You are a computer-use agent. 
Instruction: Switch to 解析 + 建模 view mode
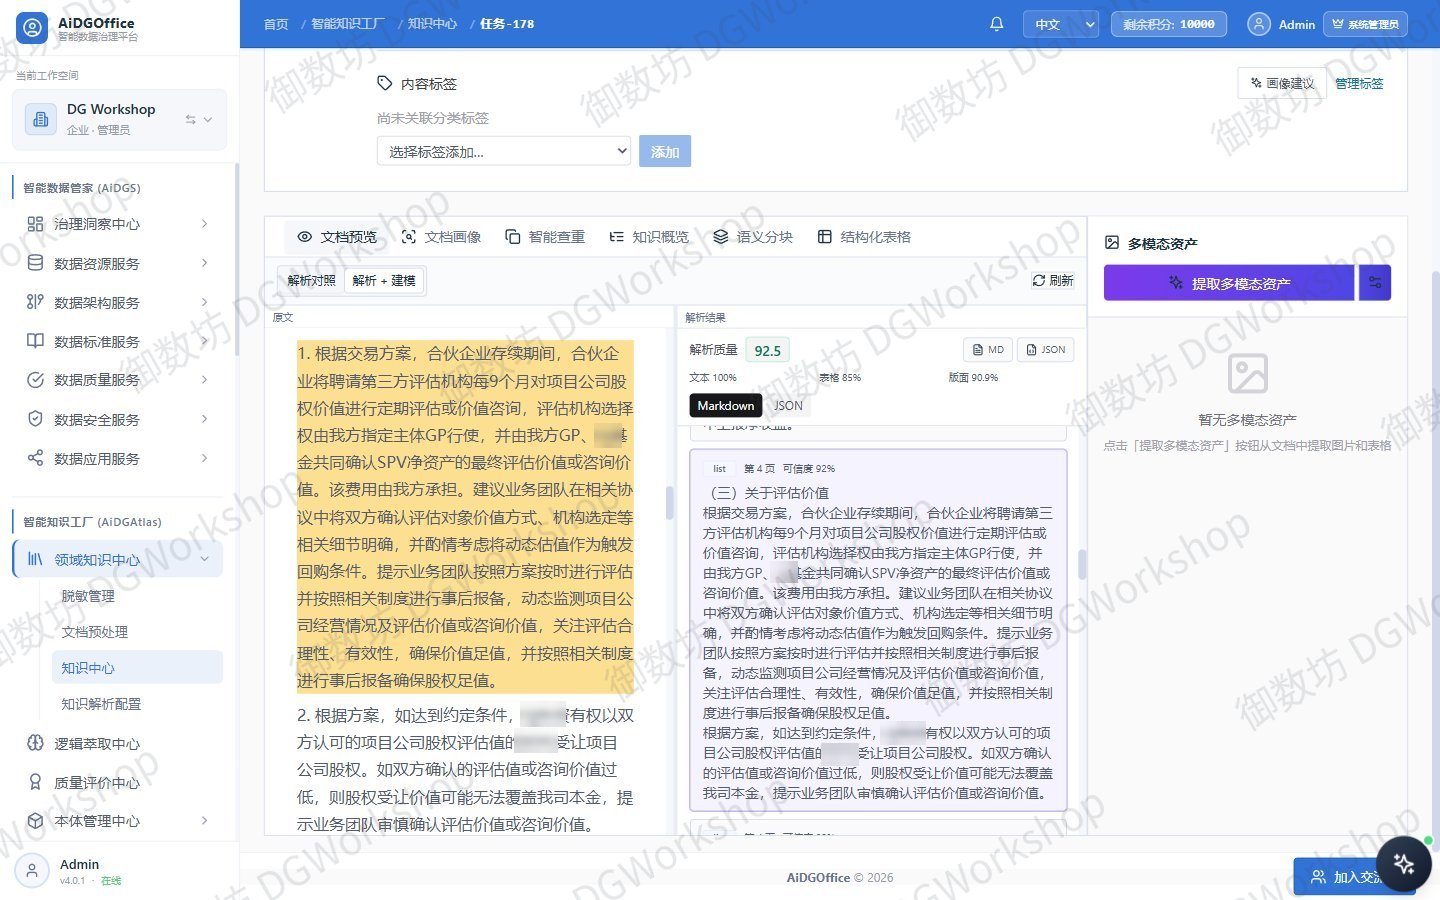click(384, 281)
